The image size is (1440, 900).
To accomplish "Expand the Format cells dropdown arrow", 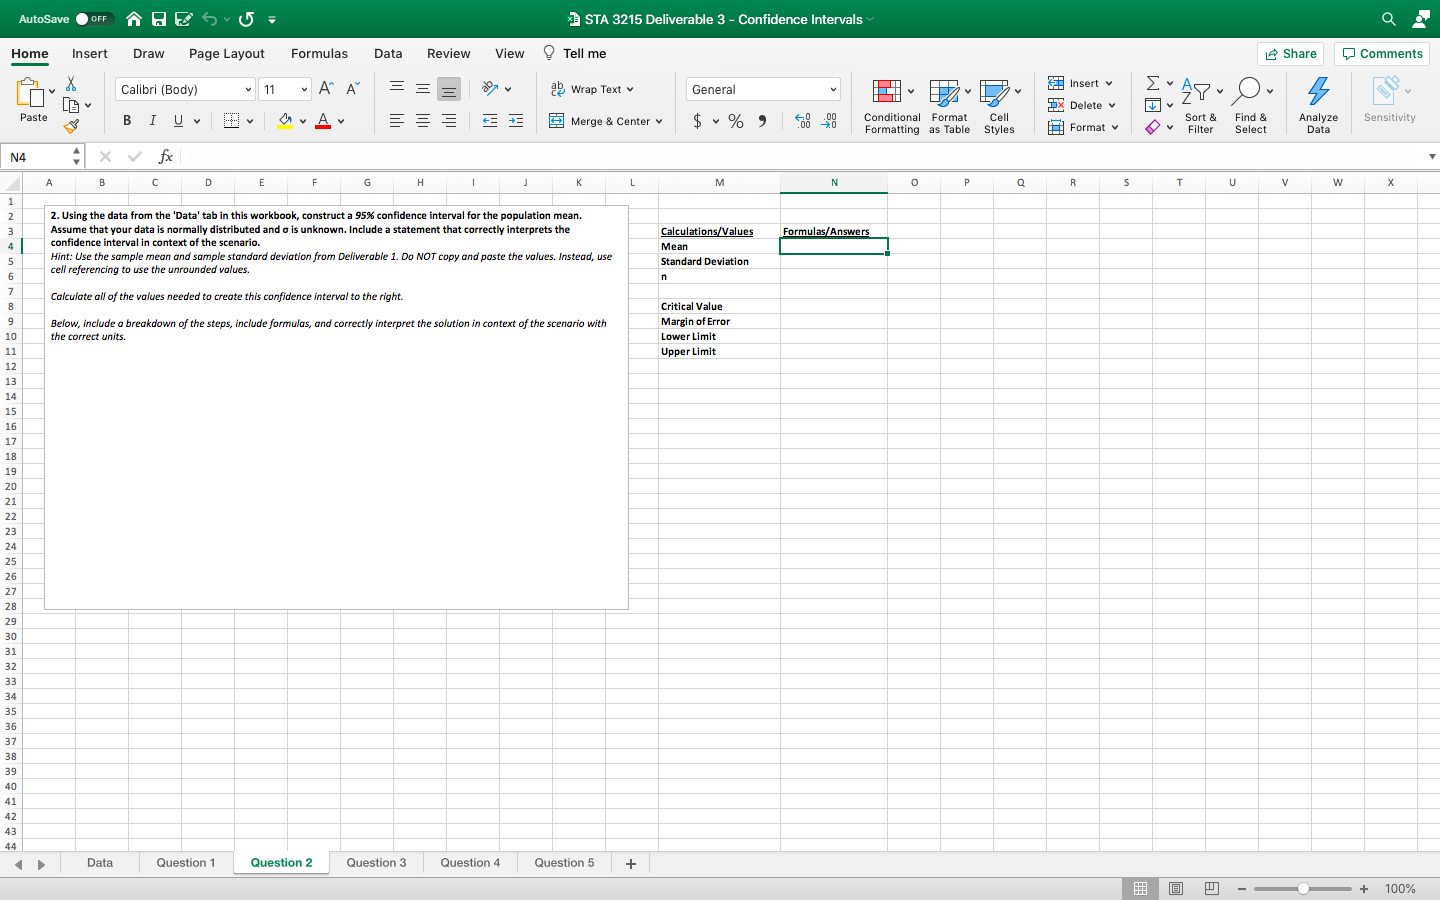I will tap(1115, 128).
